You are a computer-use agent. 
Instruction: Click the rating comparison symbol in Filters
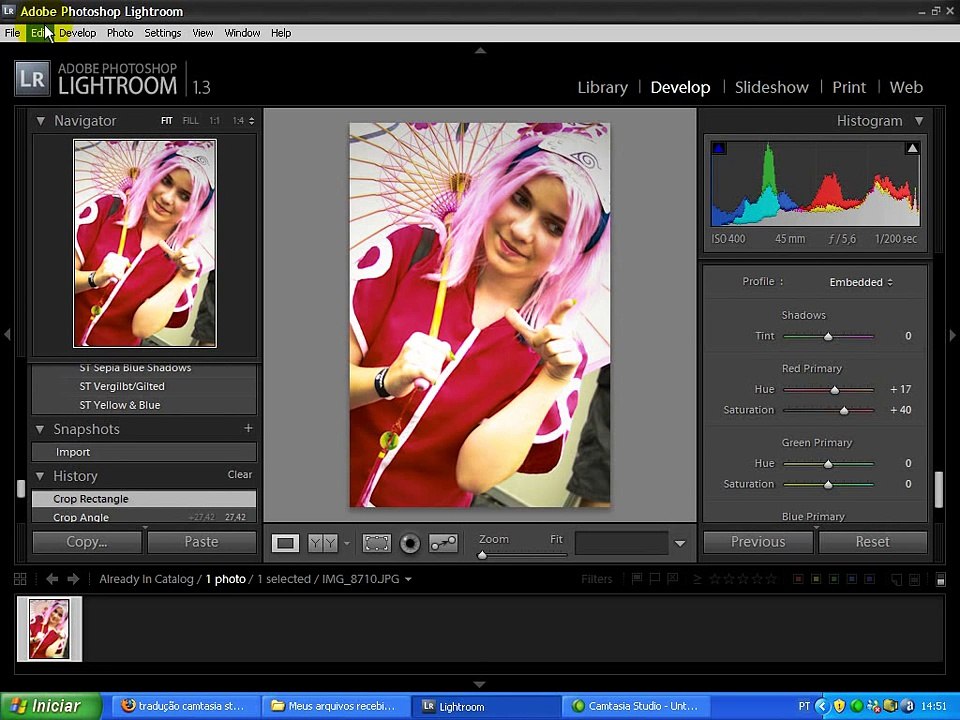[x=697, y=579]
